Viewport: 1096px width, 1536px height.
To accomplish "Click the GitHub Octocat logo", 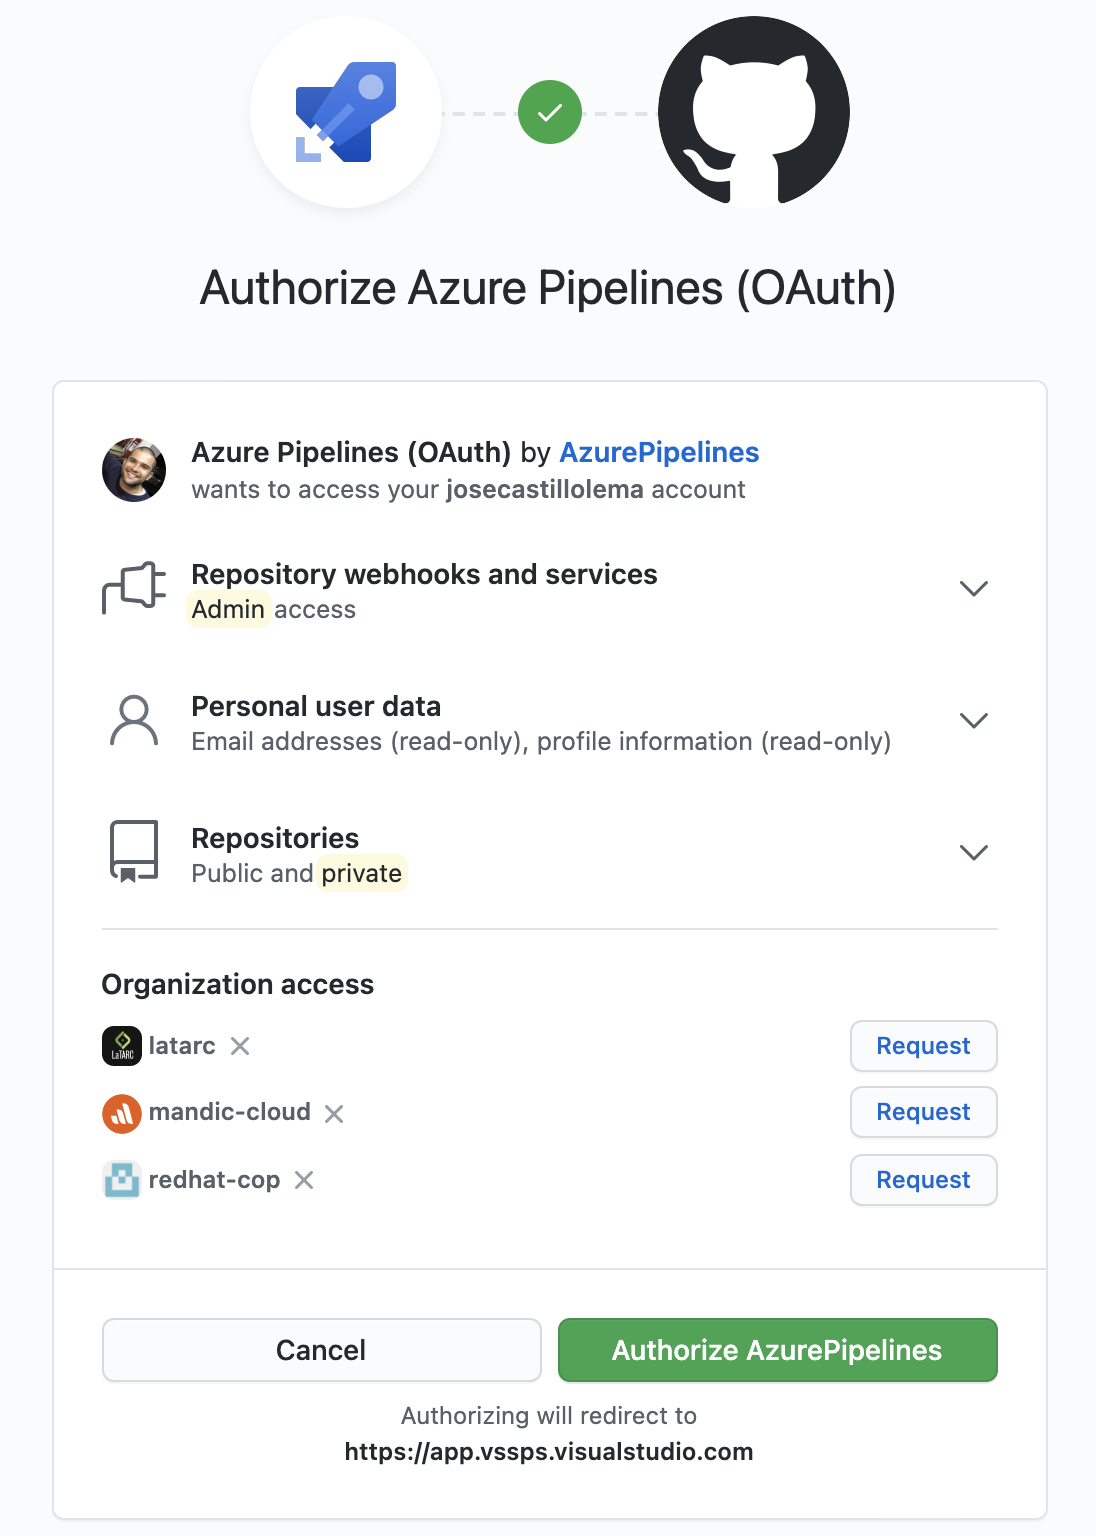I will click(x=753, y=112).
